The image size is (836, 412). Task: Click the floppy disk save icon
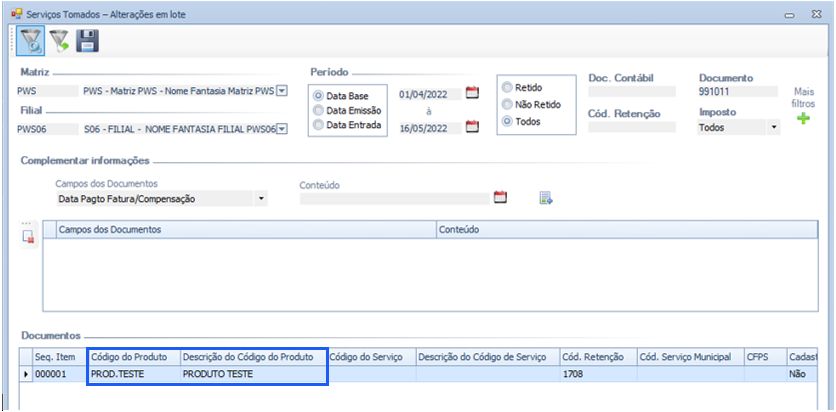click(x=87, y=41)
